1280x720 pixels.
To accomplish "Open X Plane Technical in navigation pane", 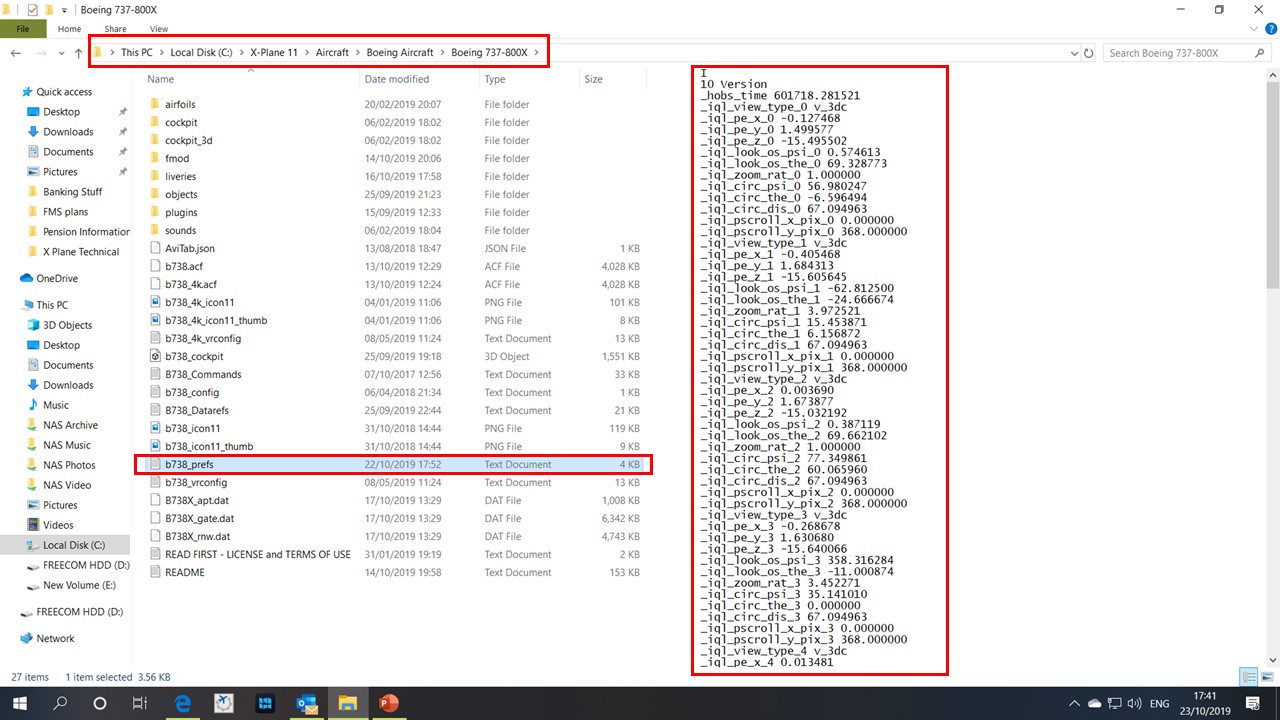I will point(81,252).
